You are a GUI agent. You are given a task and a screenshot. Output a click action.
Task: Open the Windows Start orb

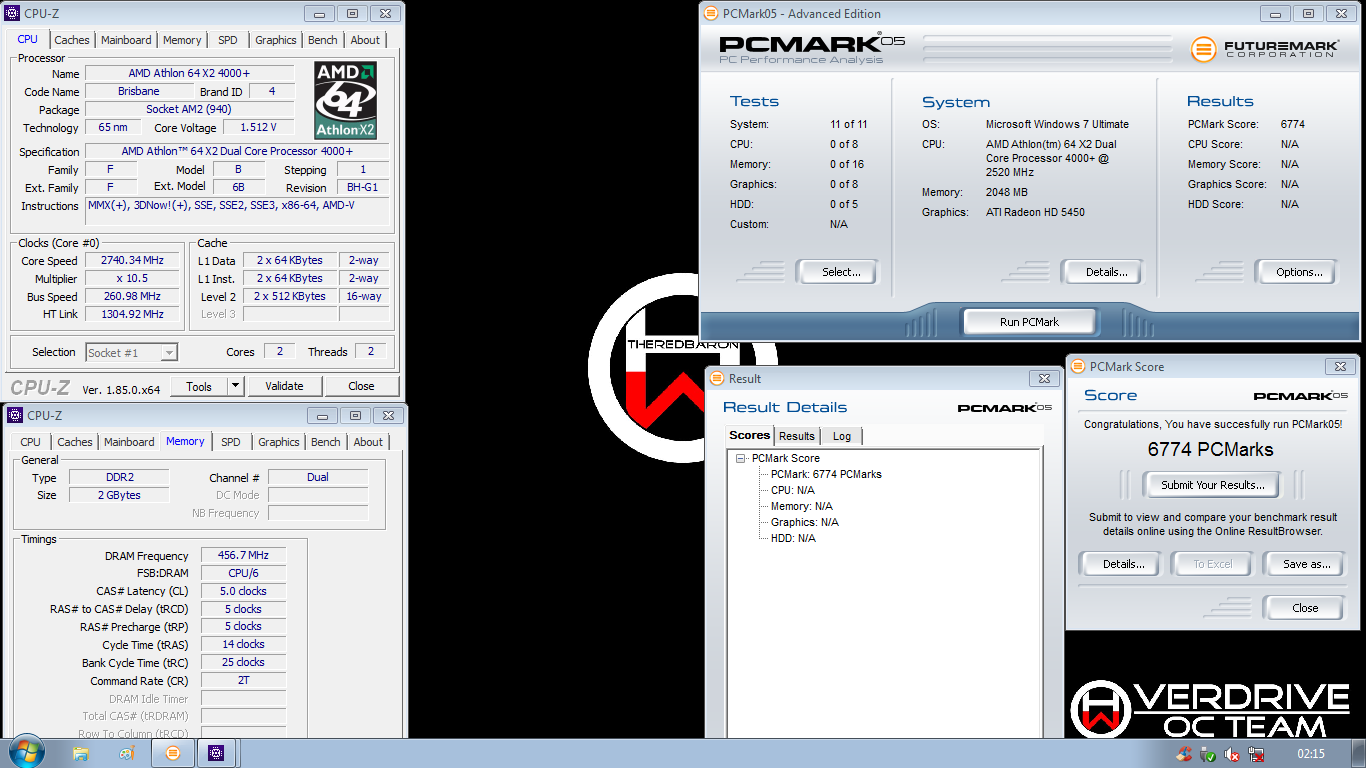coord(27,752)
